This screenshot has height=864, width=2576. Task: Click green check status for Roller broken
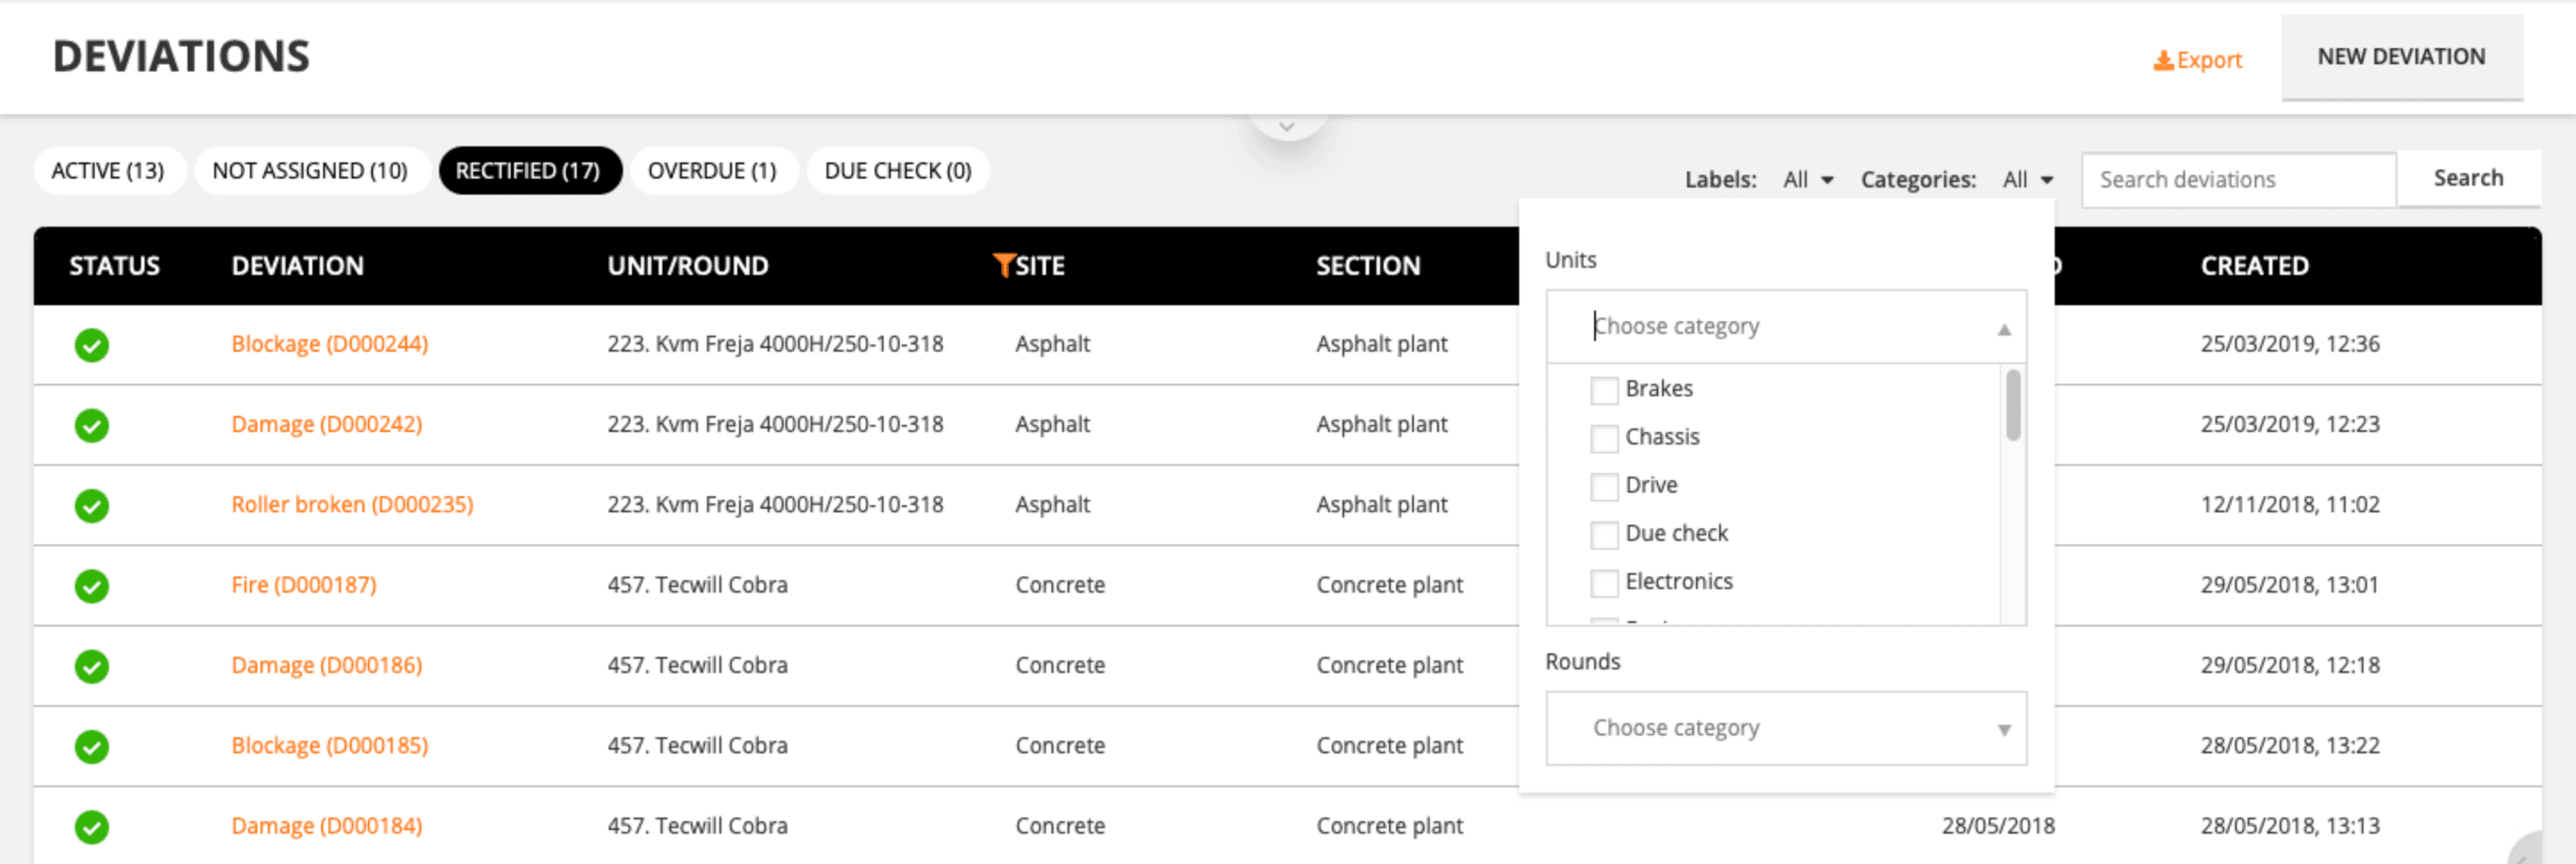point(92,505)
